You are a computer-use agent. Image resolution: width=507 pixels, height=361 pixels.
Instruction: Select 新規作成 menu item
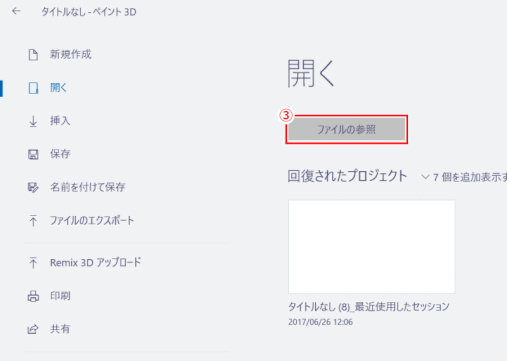click(x=70, y=54)
